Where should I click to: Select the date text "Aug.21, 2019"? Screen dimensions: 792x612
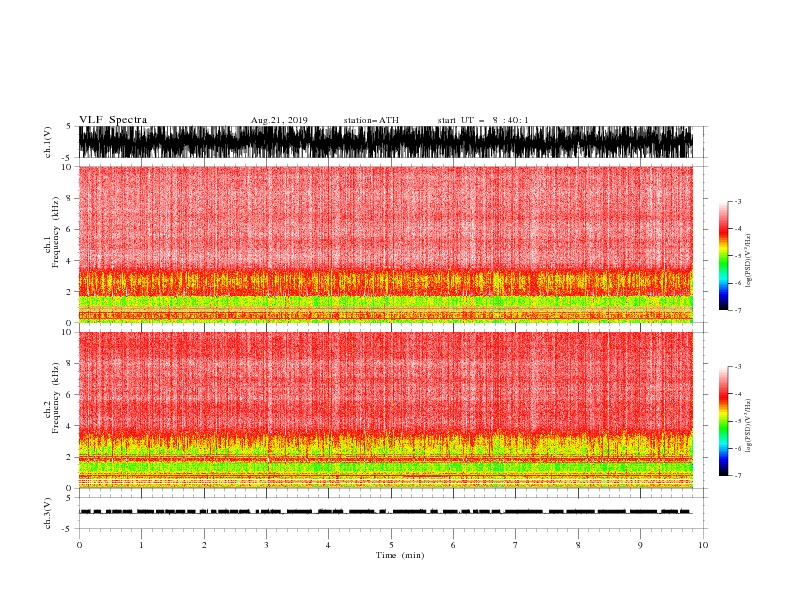(x=279, y=120)
